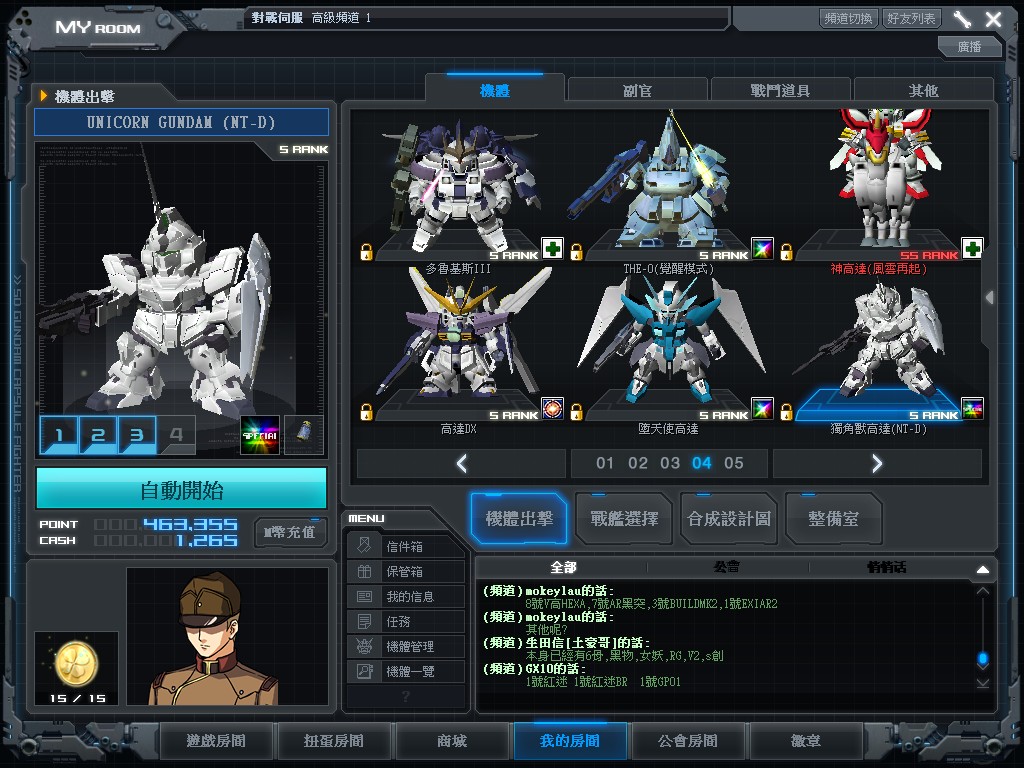The image size is (1024, 768).
Task: Switch to 其他 tab
Action: (x=923, y=90)
